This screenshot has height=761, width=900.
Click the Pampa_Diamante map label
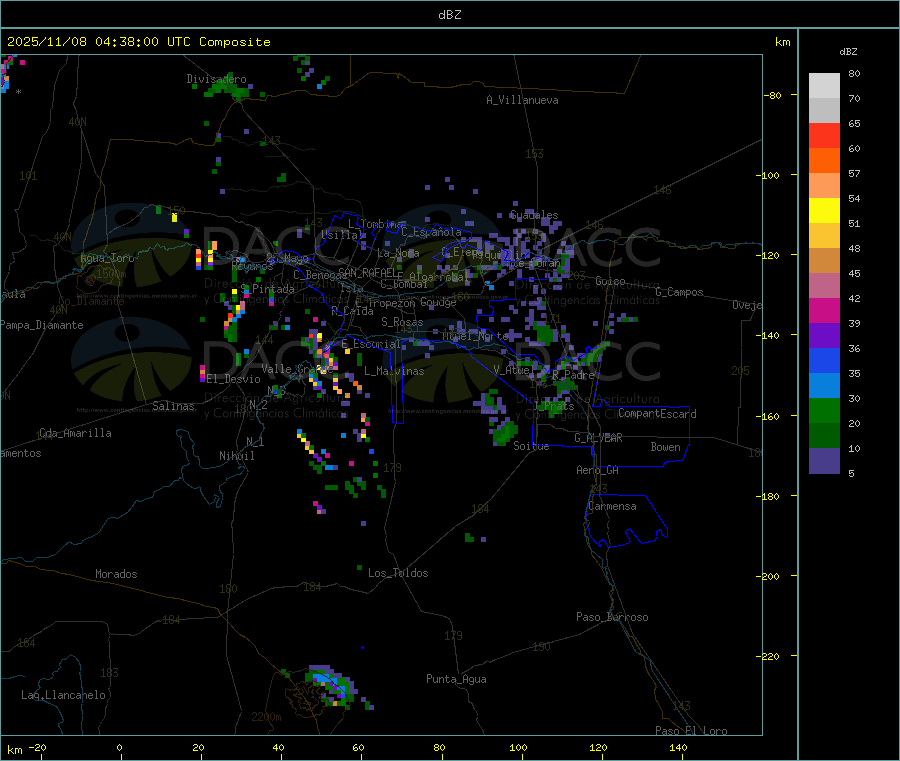[x=42, y=325]
